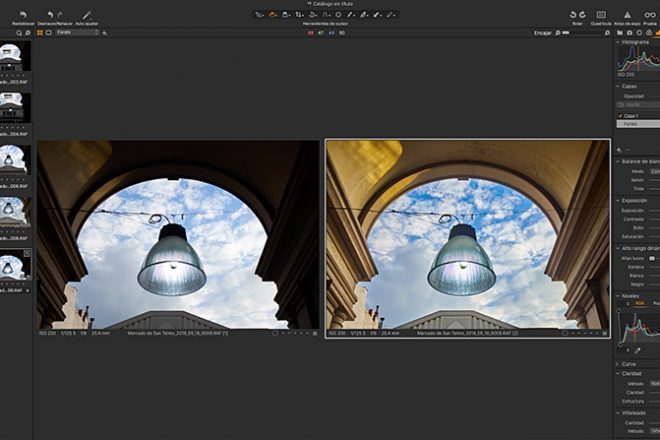Open the Viñeteado Método dropdown
The height and width of the screenshot is (440, 660).
coord(655,431)
